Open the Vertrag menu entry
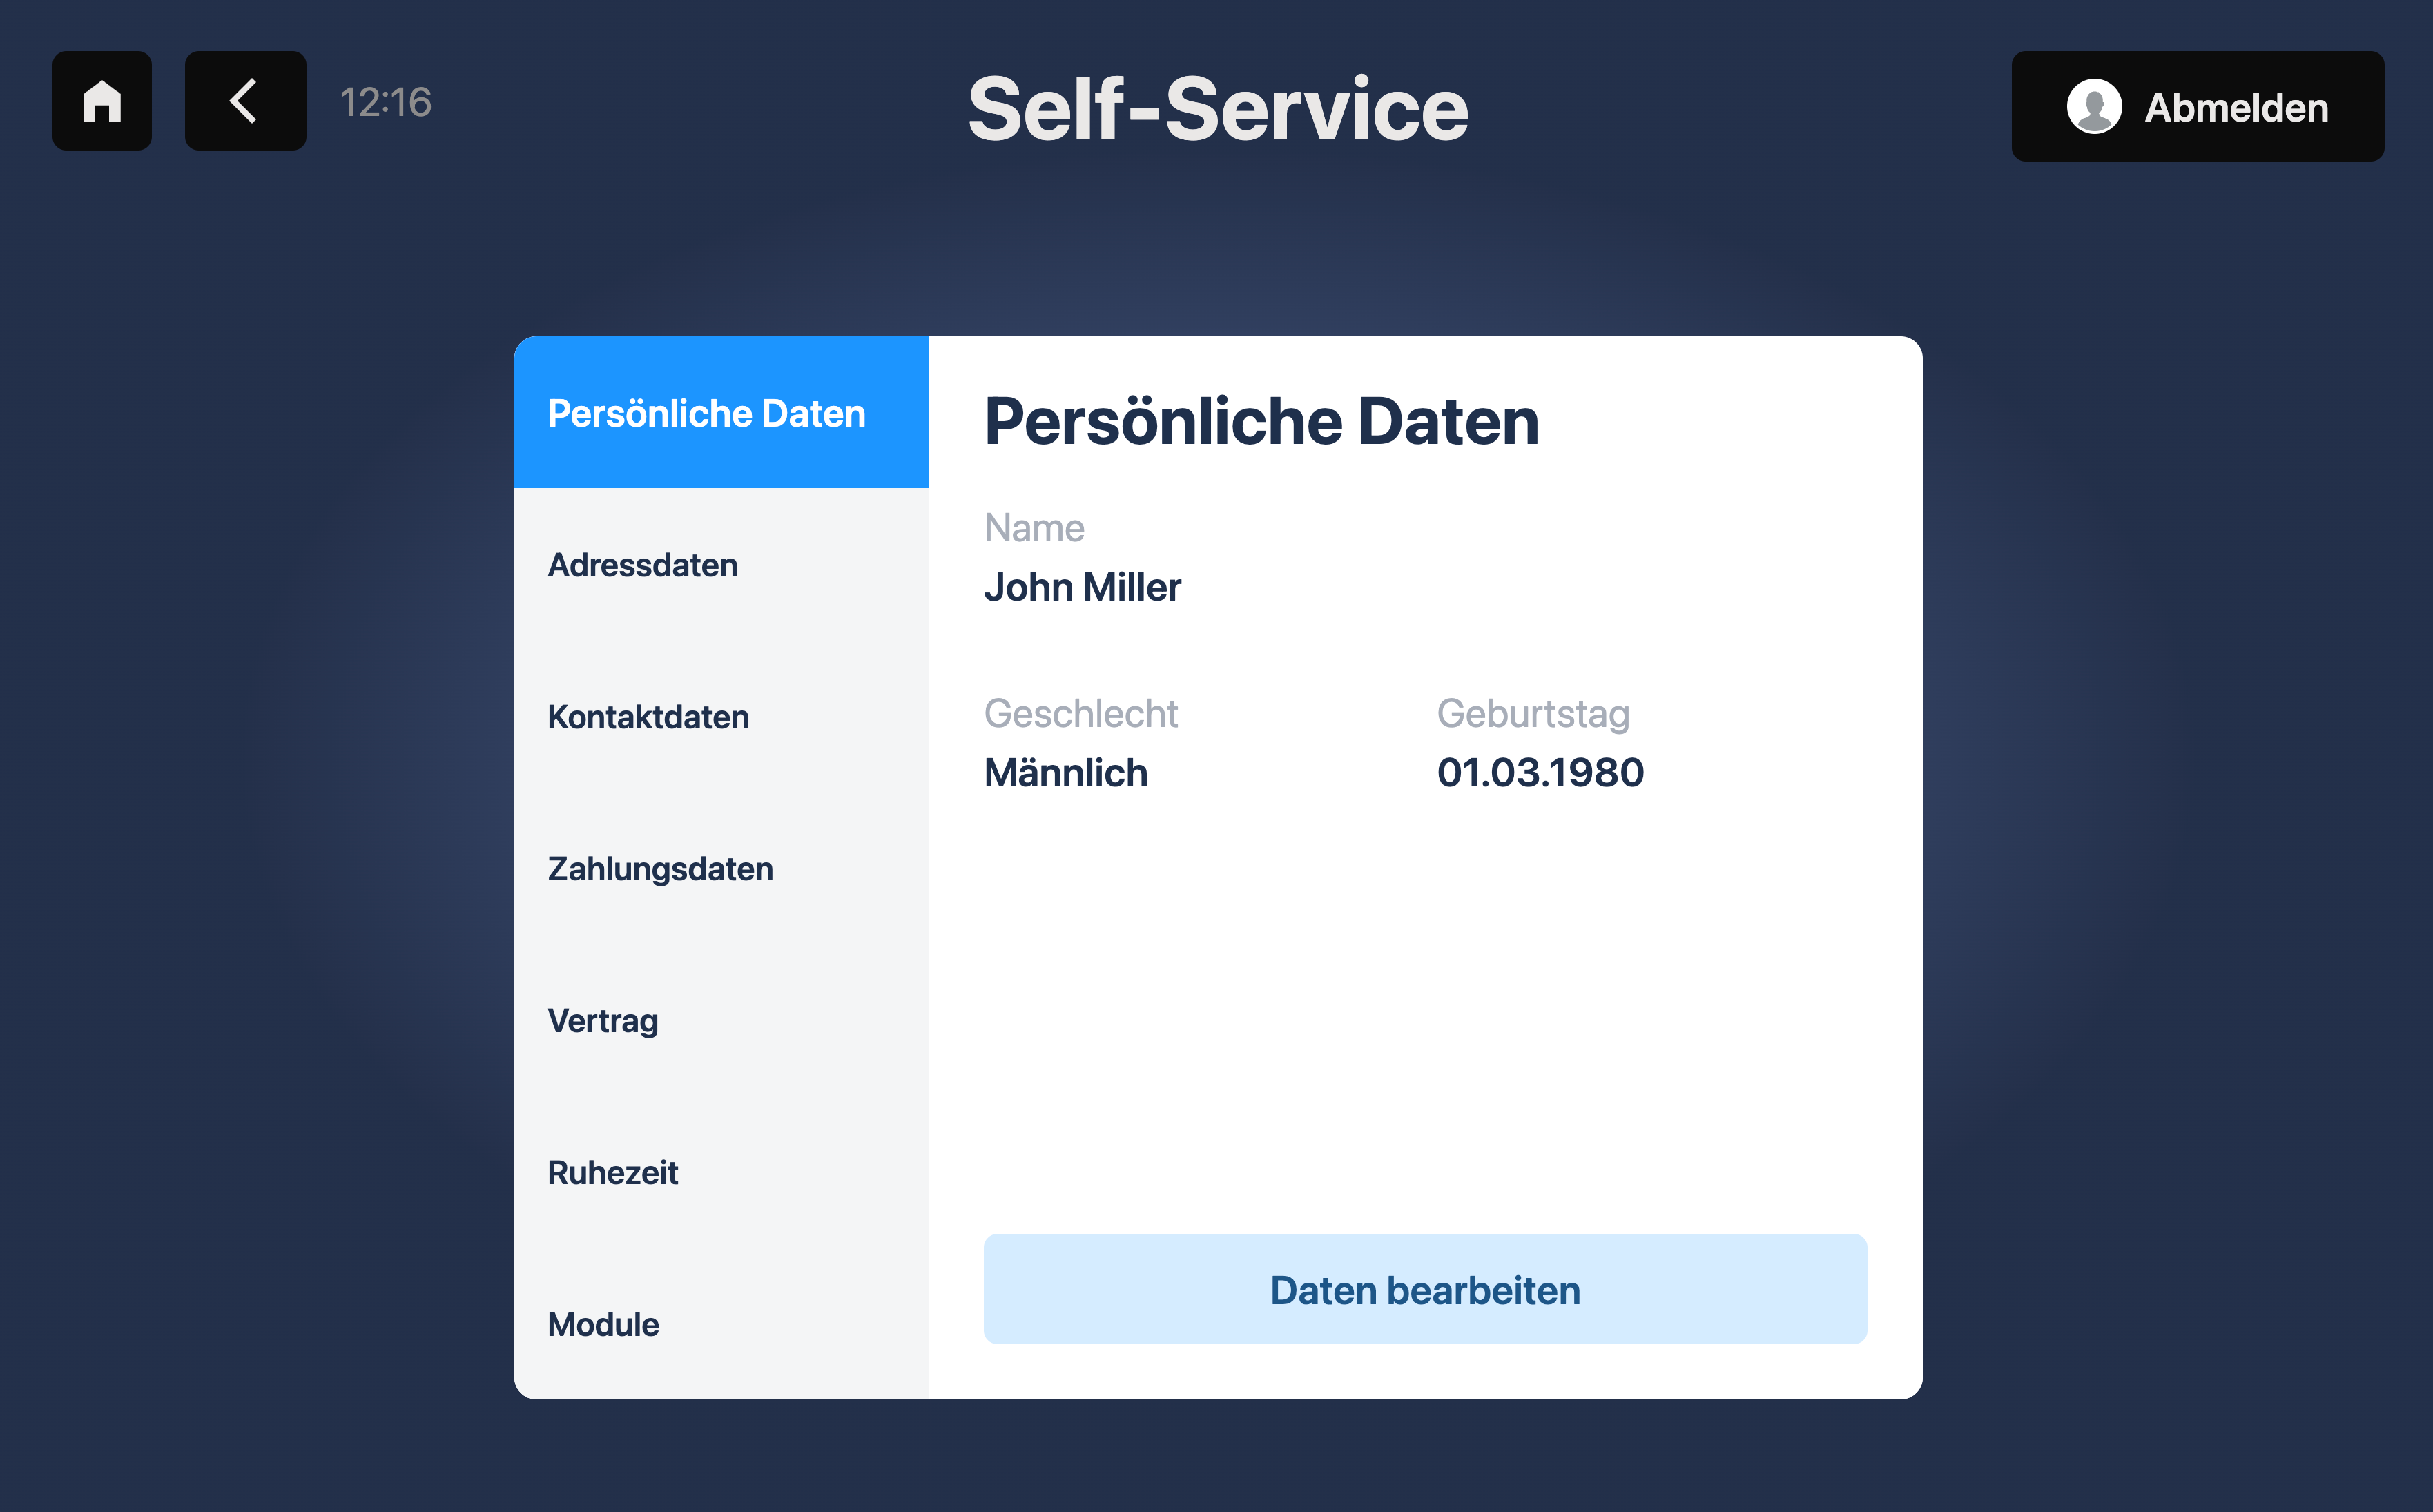This screenshot has height=1512, width=2433. click(721, 1020)
